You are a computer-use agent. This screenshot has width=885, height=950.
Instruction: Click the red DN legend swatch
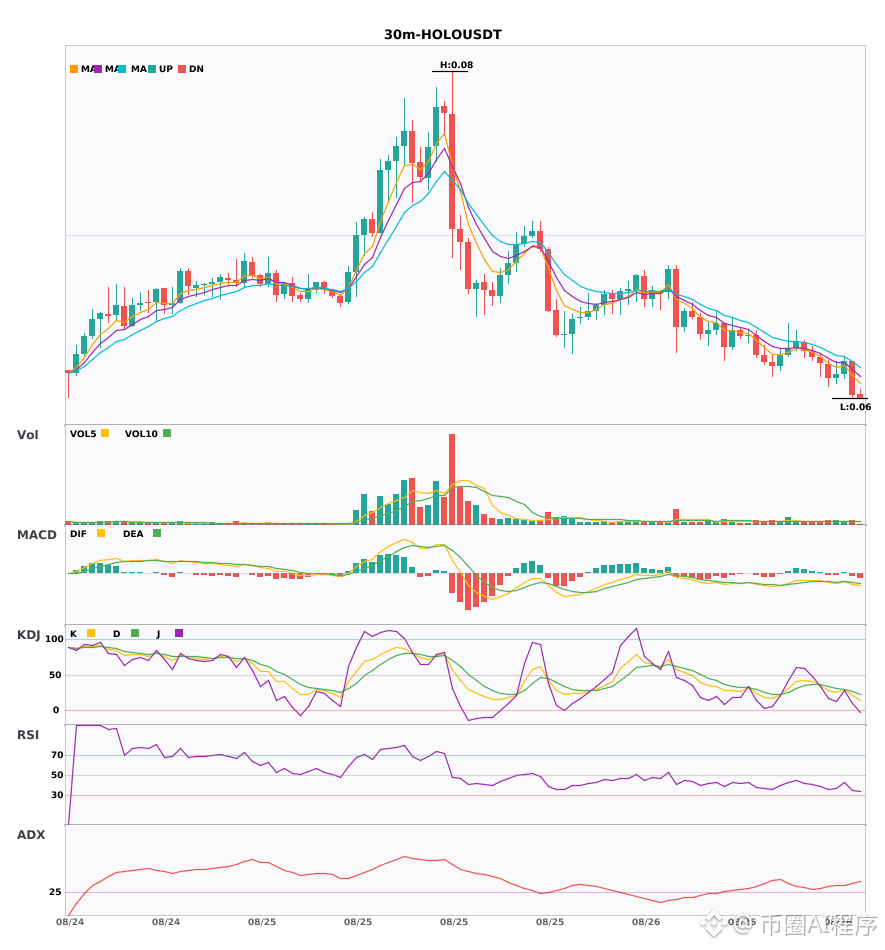click(182, 69)
